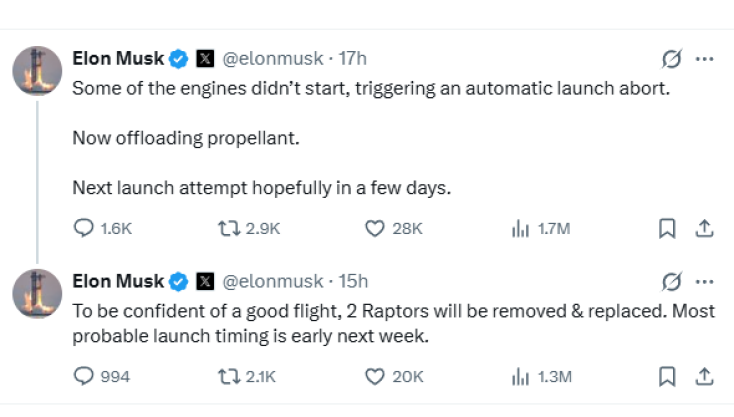Open more options menu on 15h tweet
Viewport: 734px width, 417px height.
pos(705,282)
